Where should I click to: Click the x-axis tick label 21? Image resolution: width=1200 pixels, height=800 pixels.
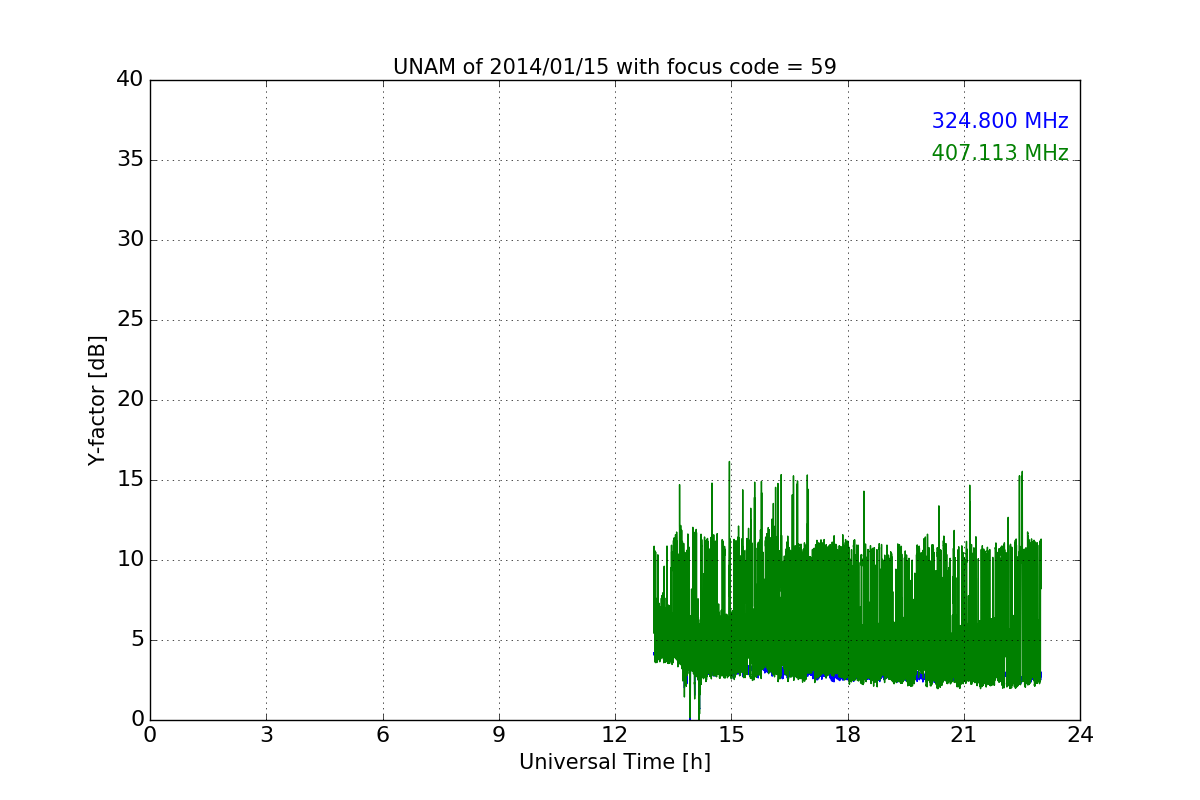[964, 735]
